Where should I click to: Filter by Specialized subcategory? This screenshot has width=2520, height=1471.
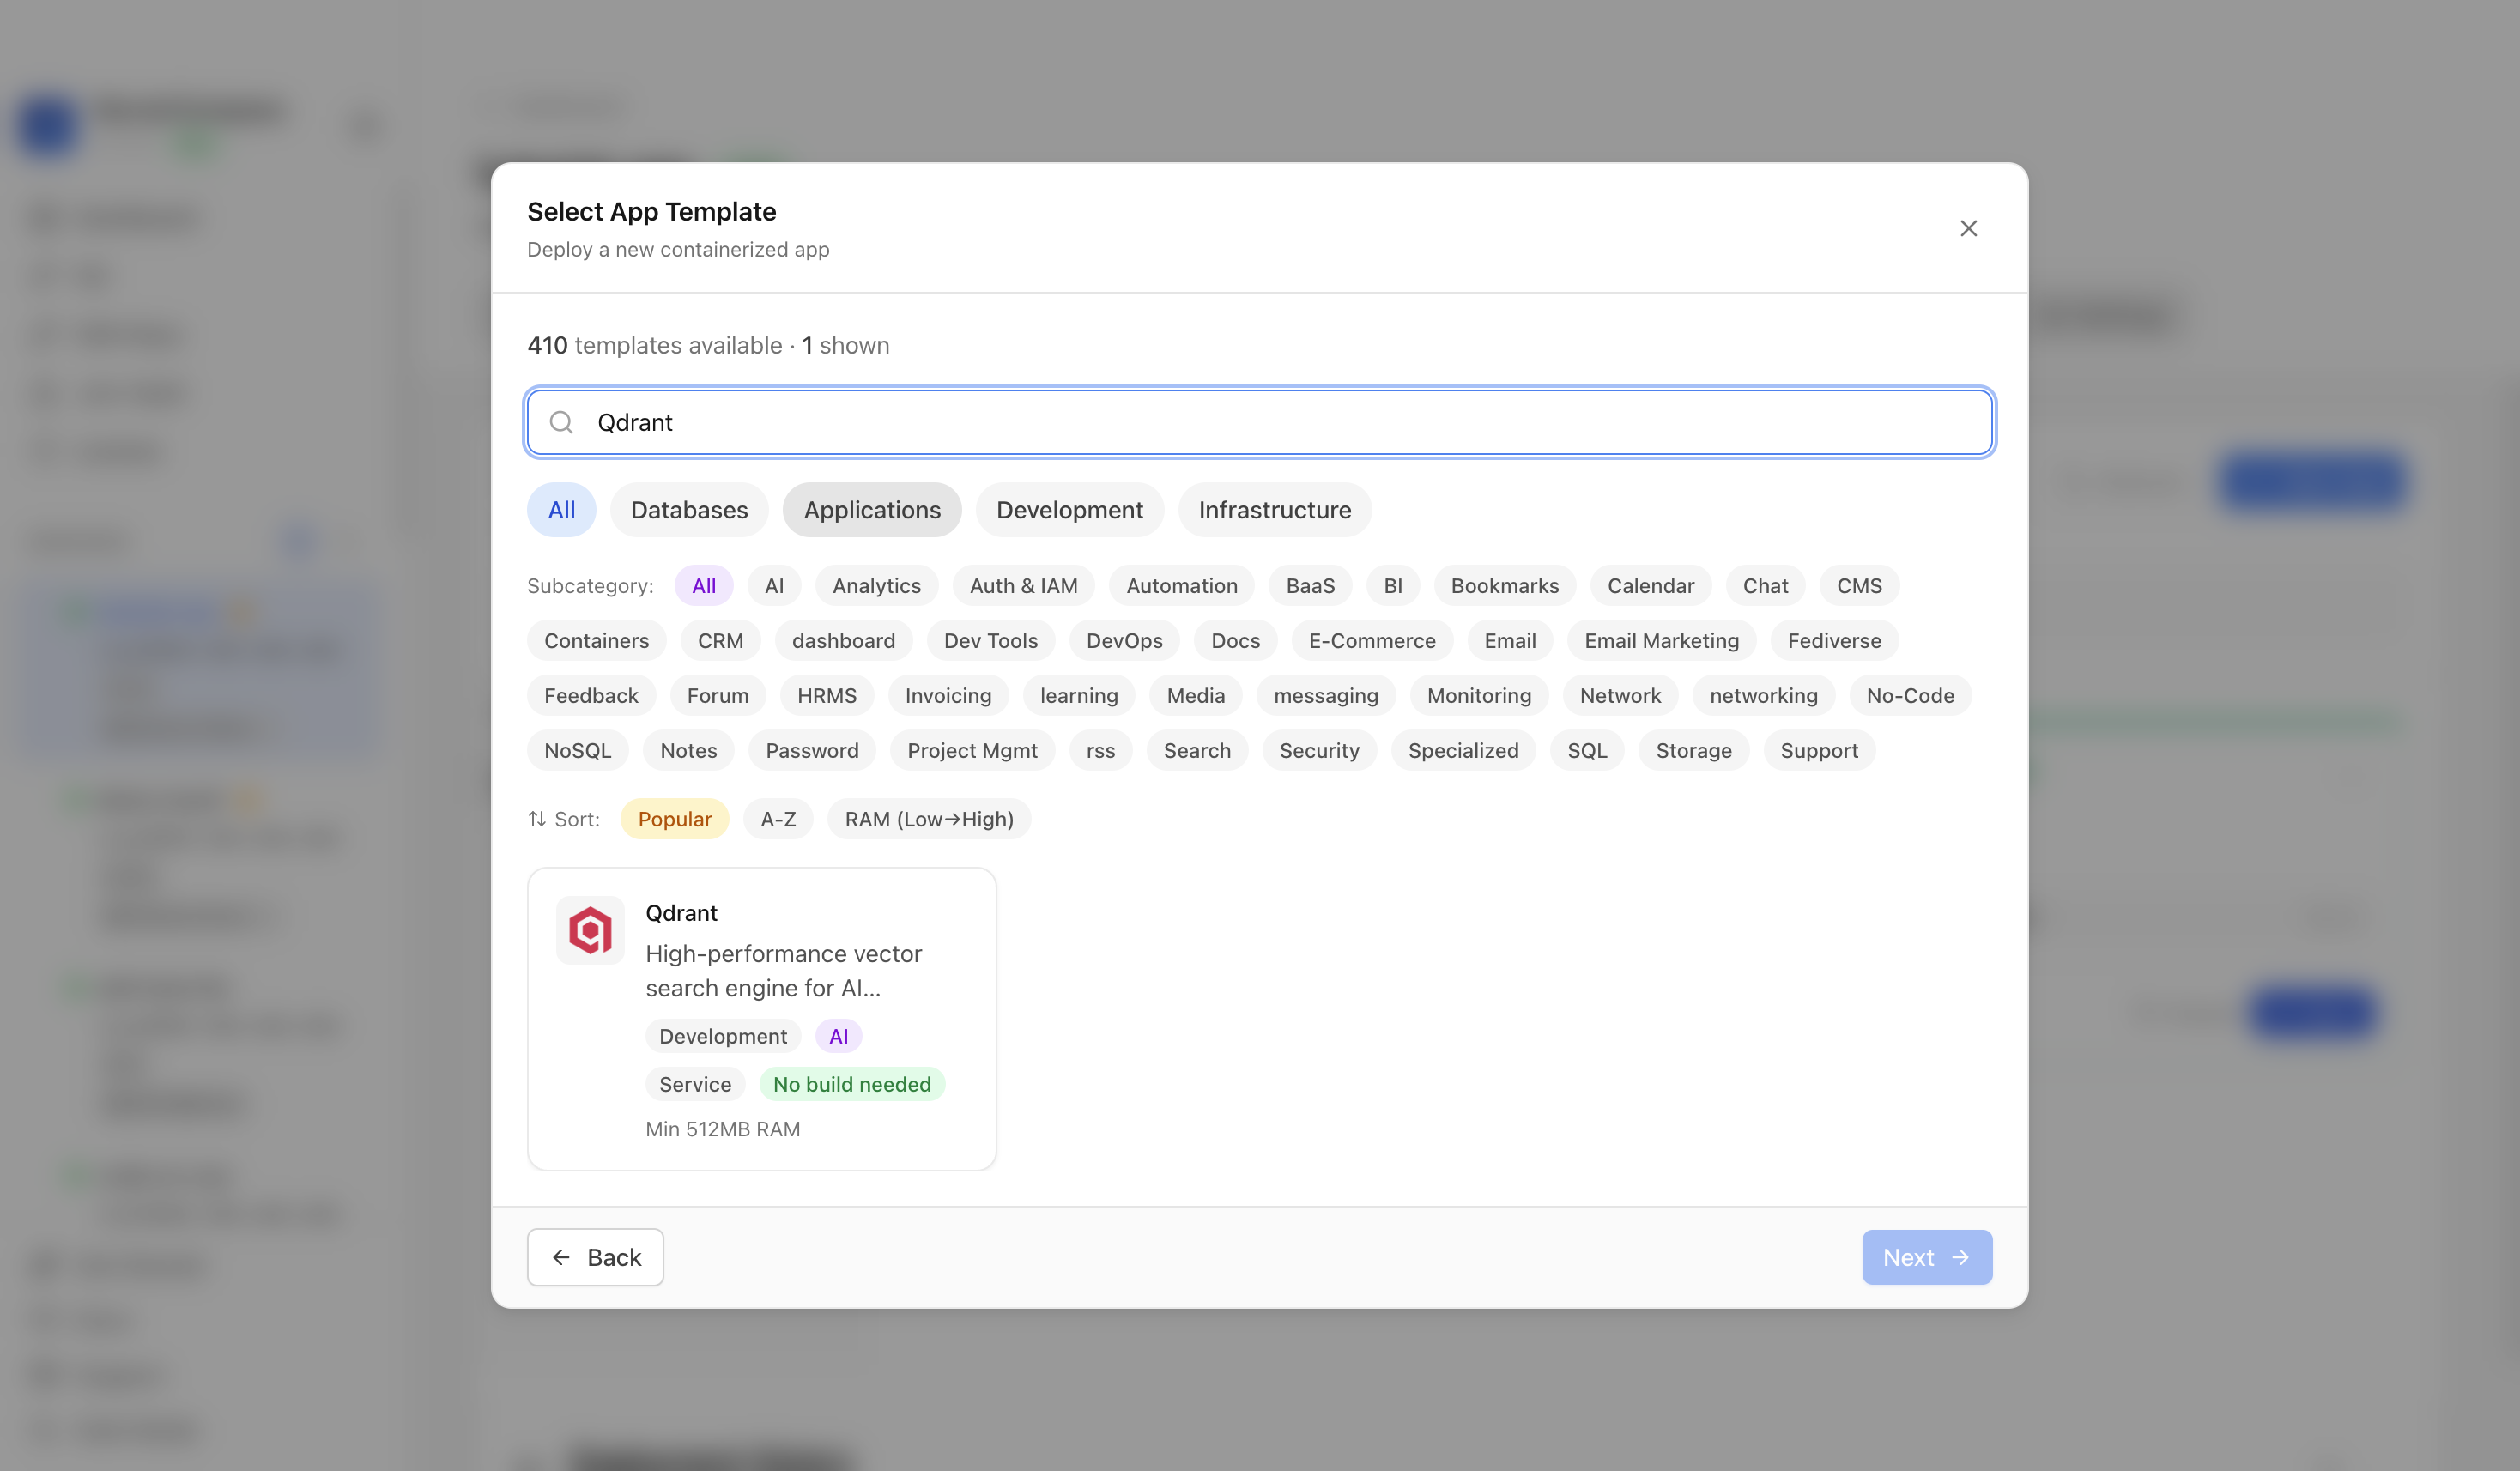[x=1463, y=751]
